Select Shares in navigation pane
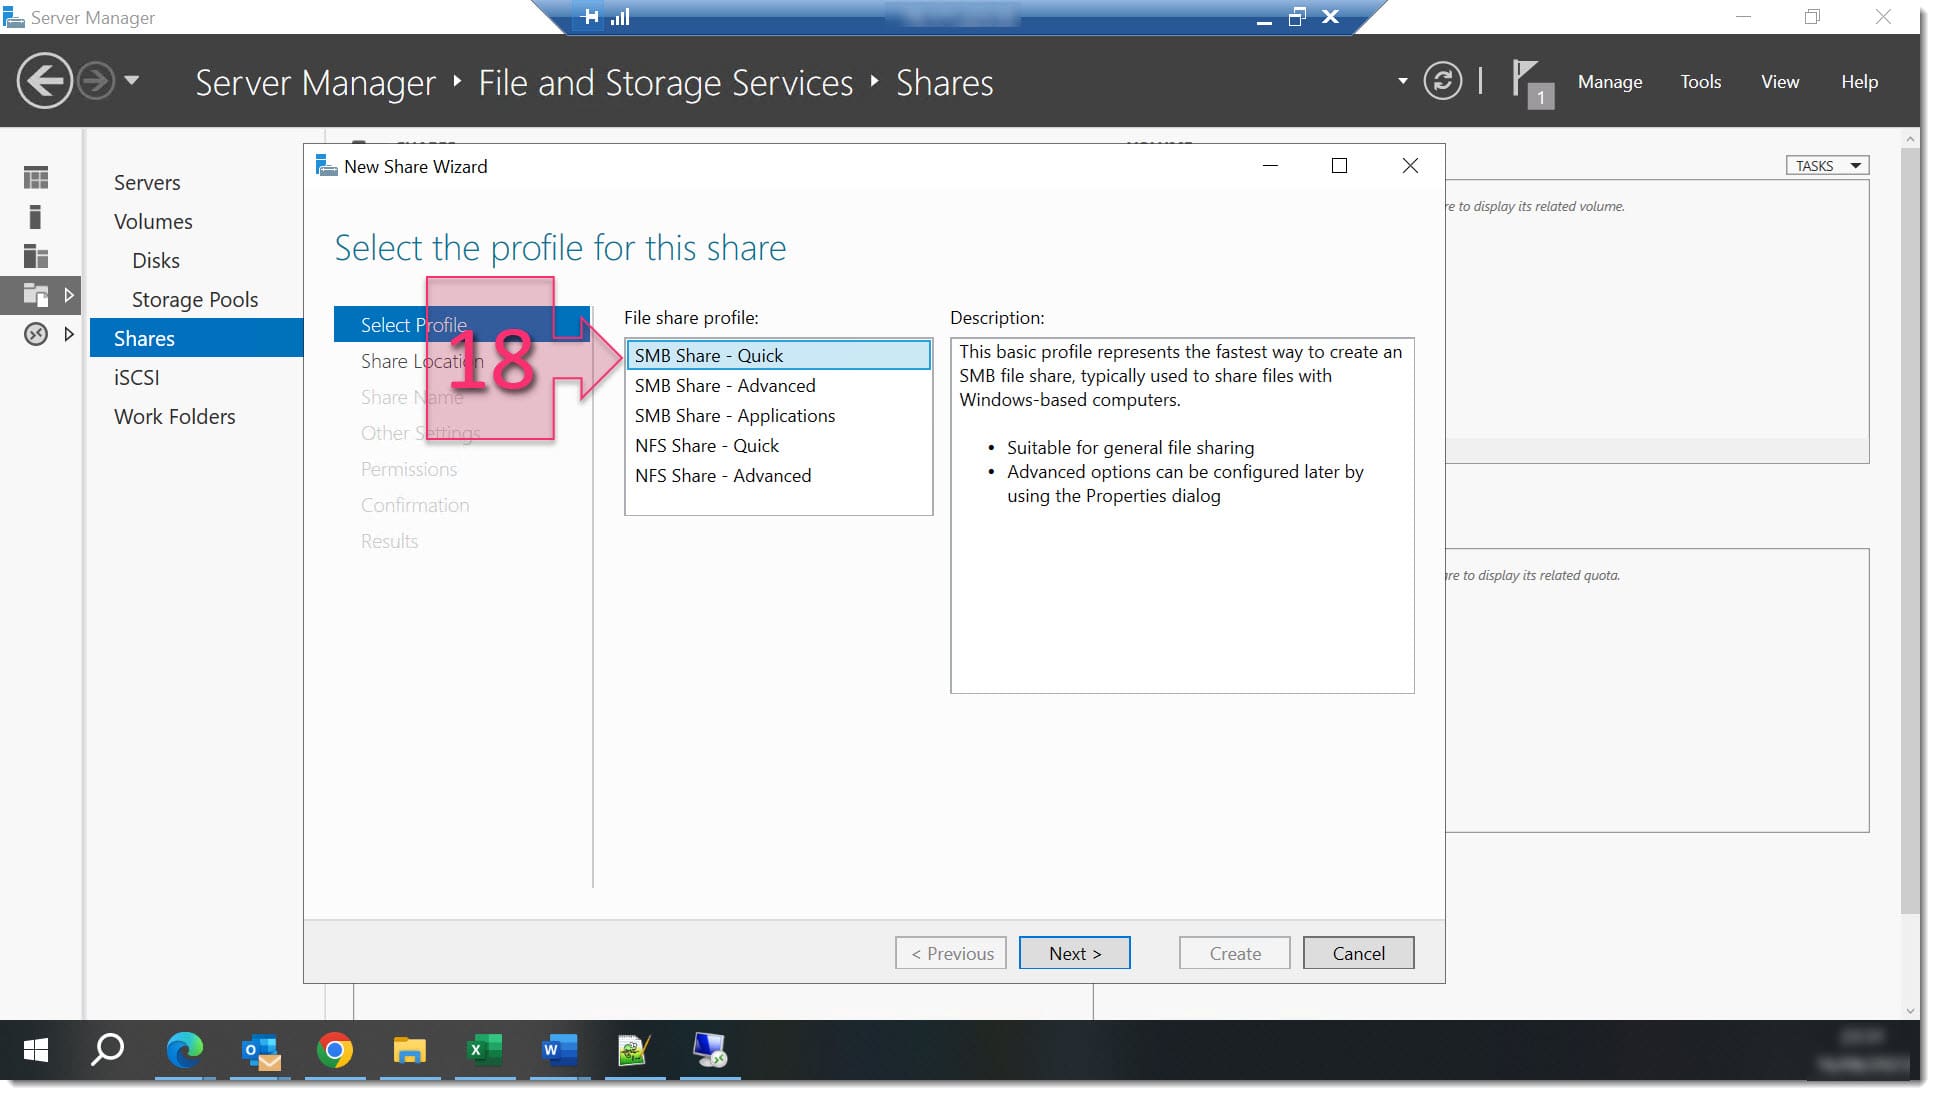This screenshot has height=1095, width=1935. point(196,338)
